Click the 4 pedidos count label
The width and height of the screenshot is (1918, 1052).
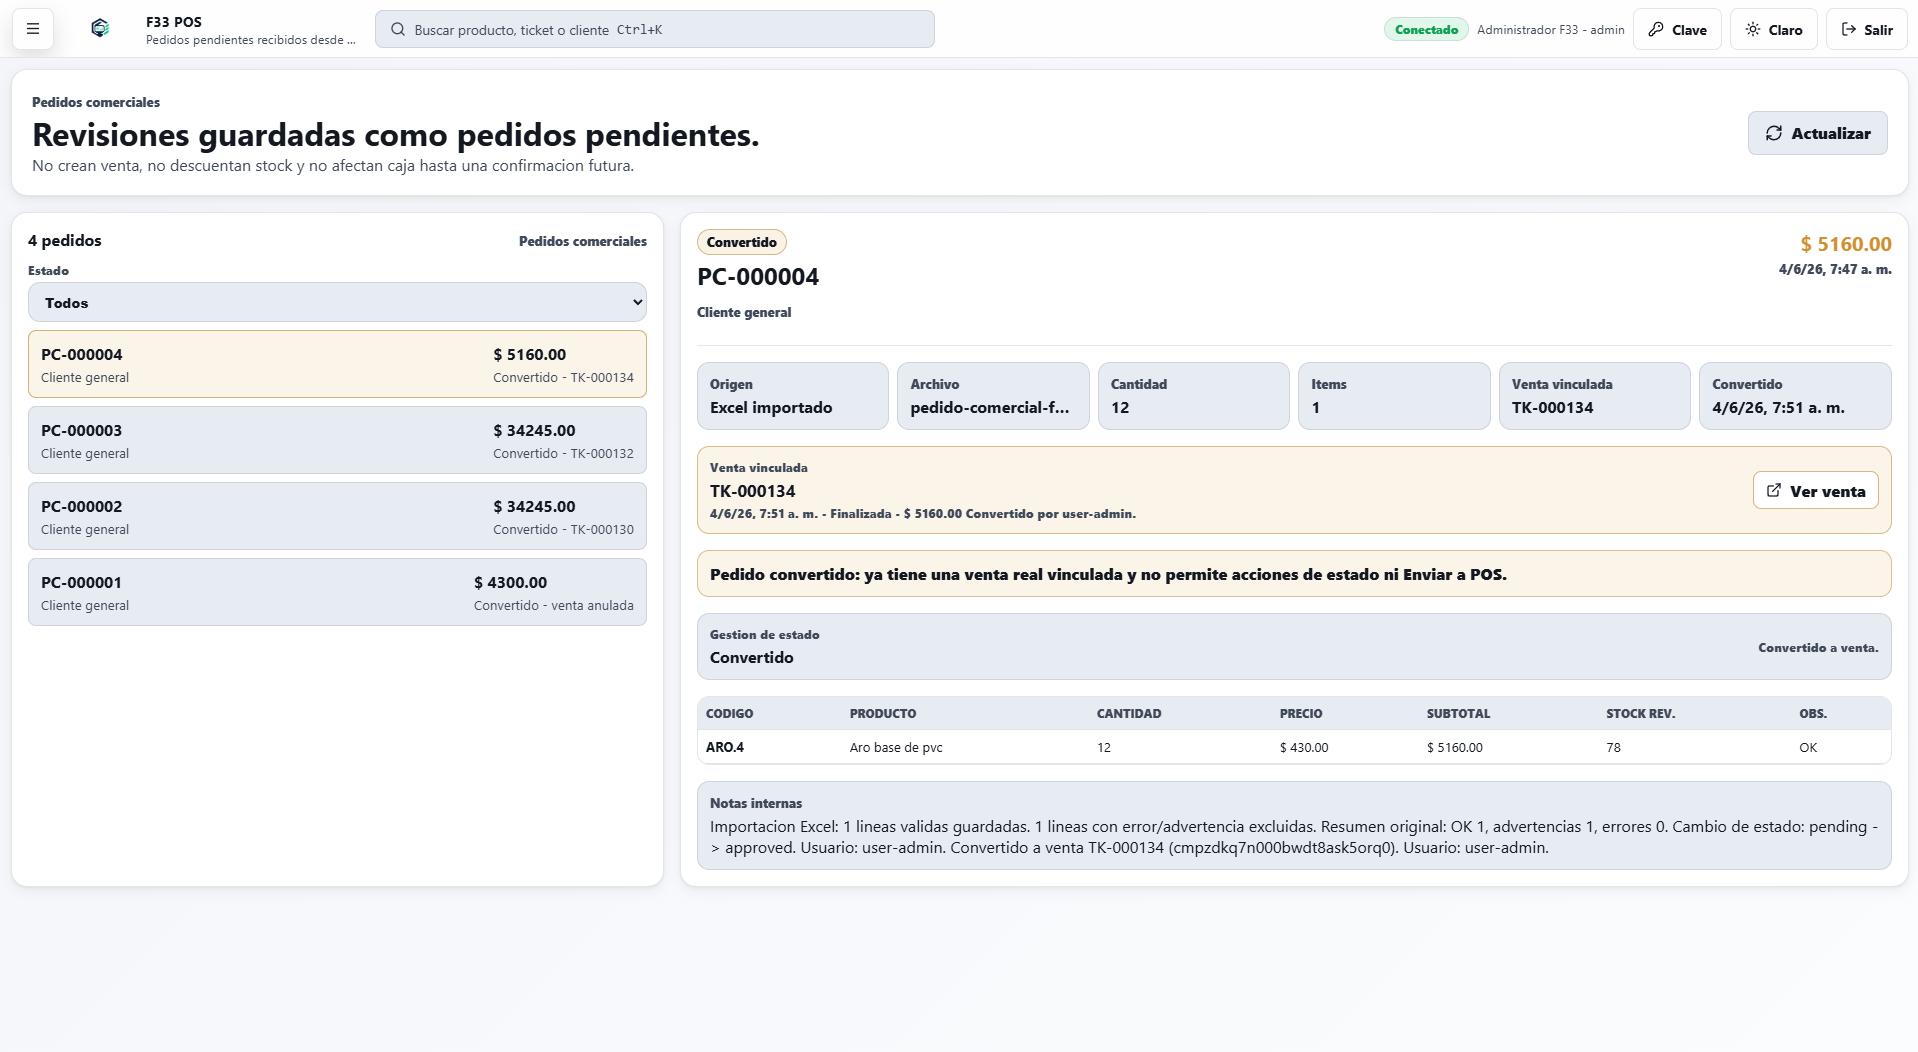(65, 240)
